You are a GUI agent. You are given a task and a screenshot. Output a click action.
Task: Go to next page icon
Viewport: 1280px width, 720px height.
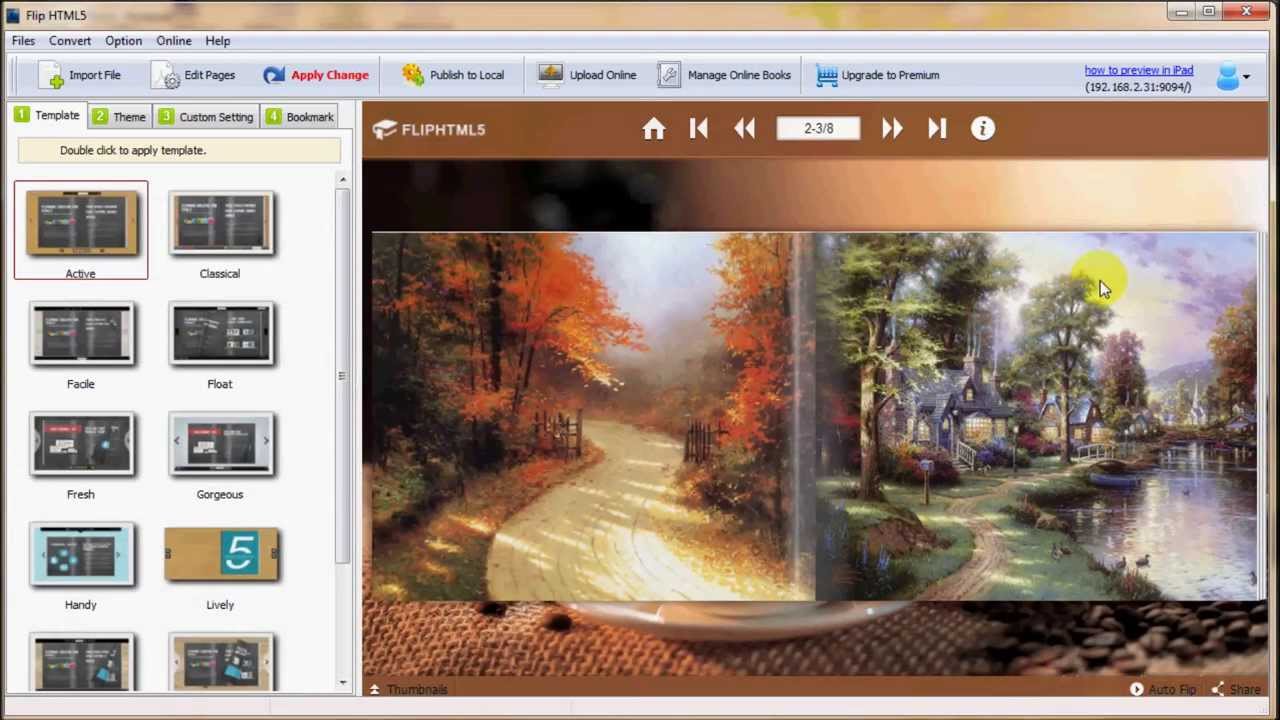(x=892, y=129)
